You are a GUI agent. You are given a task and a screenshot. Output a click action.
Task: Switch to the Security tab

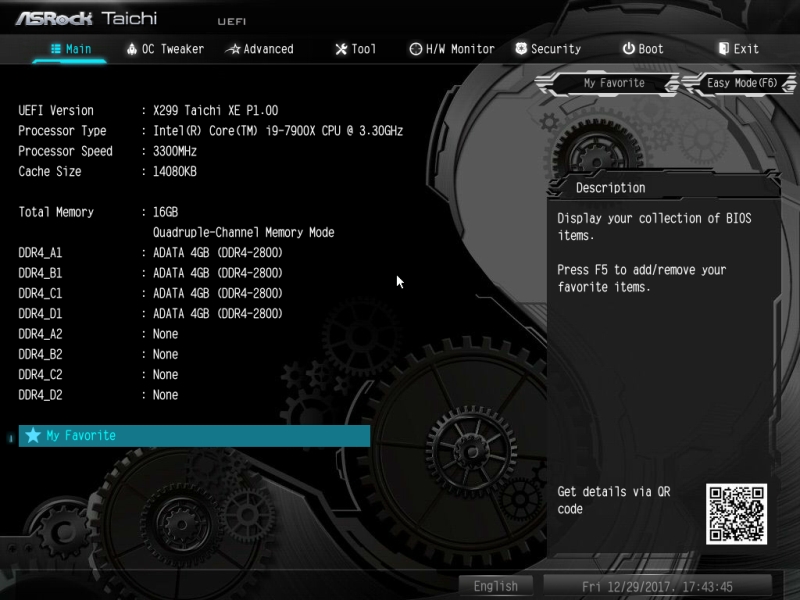tap(548, 49)
